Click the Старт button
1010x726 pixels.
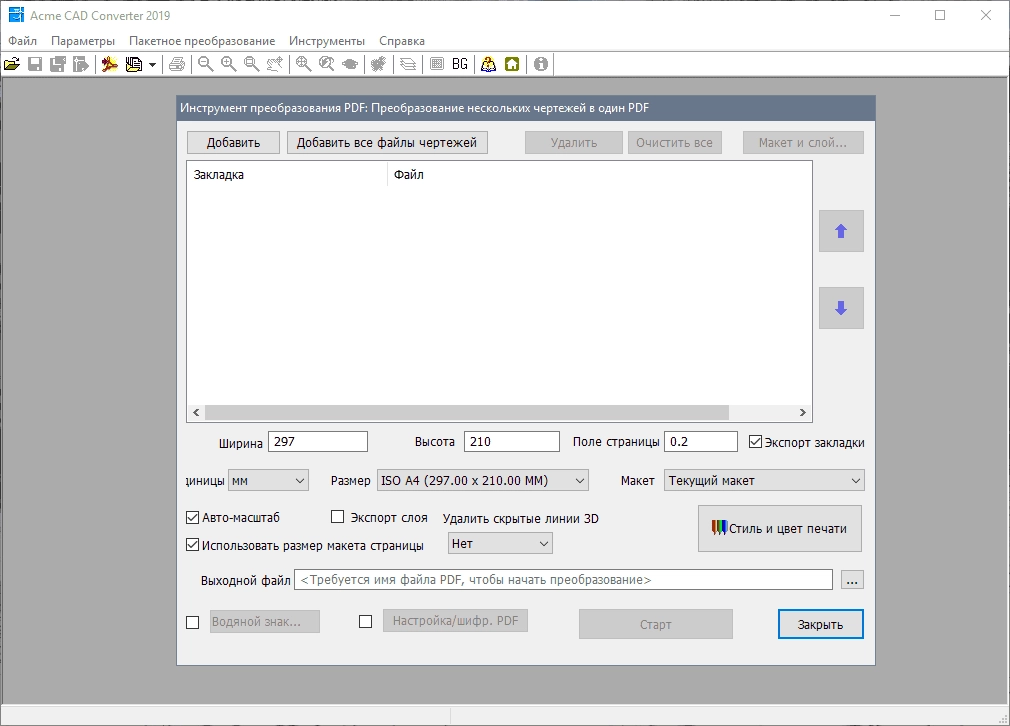[x=656, y=624]
